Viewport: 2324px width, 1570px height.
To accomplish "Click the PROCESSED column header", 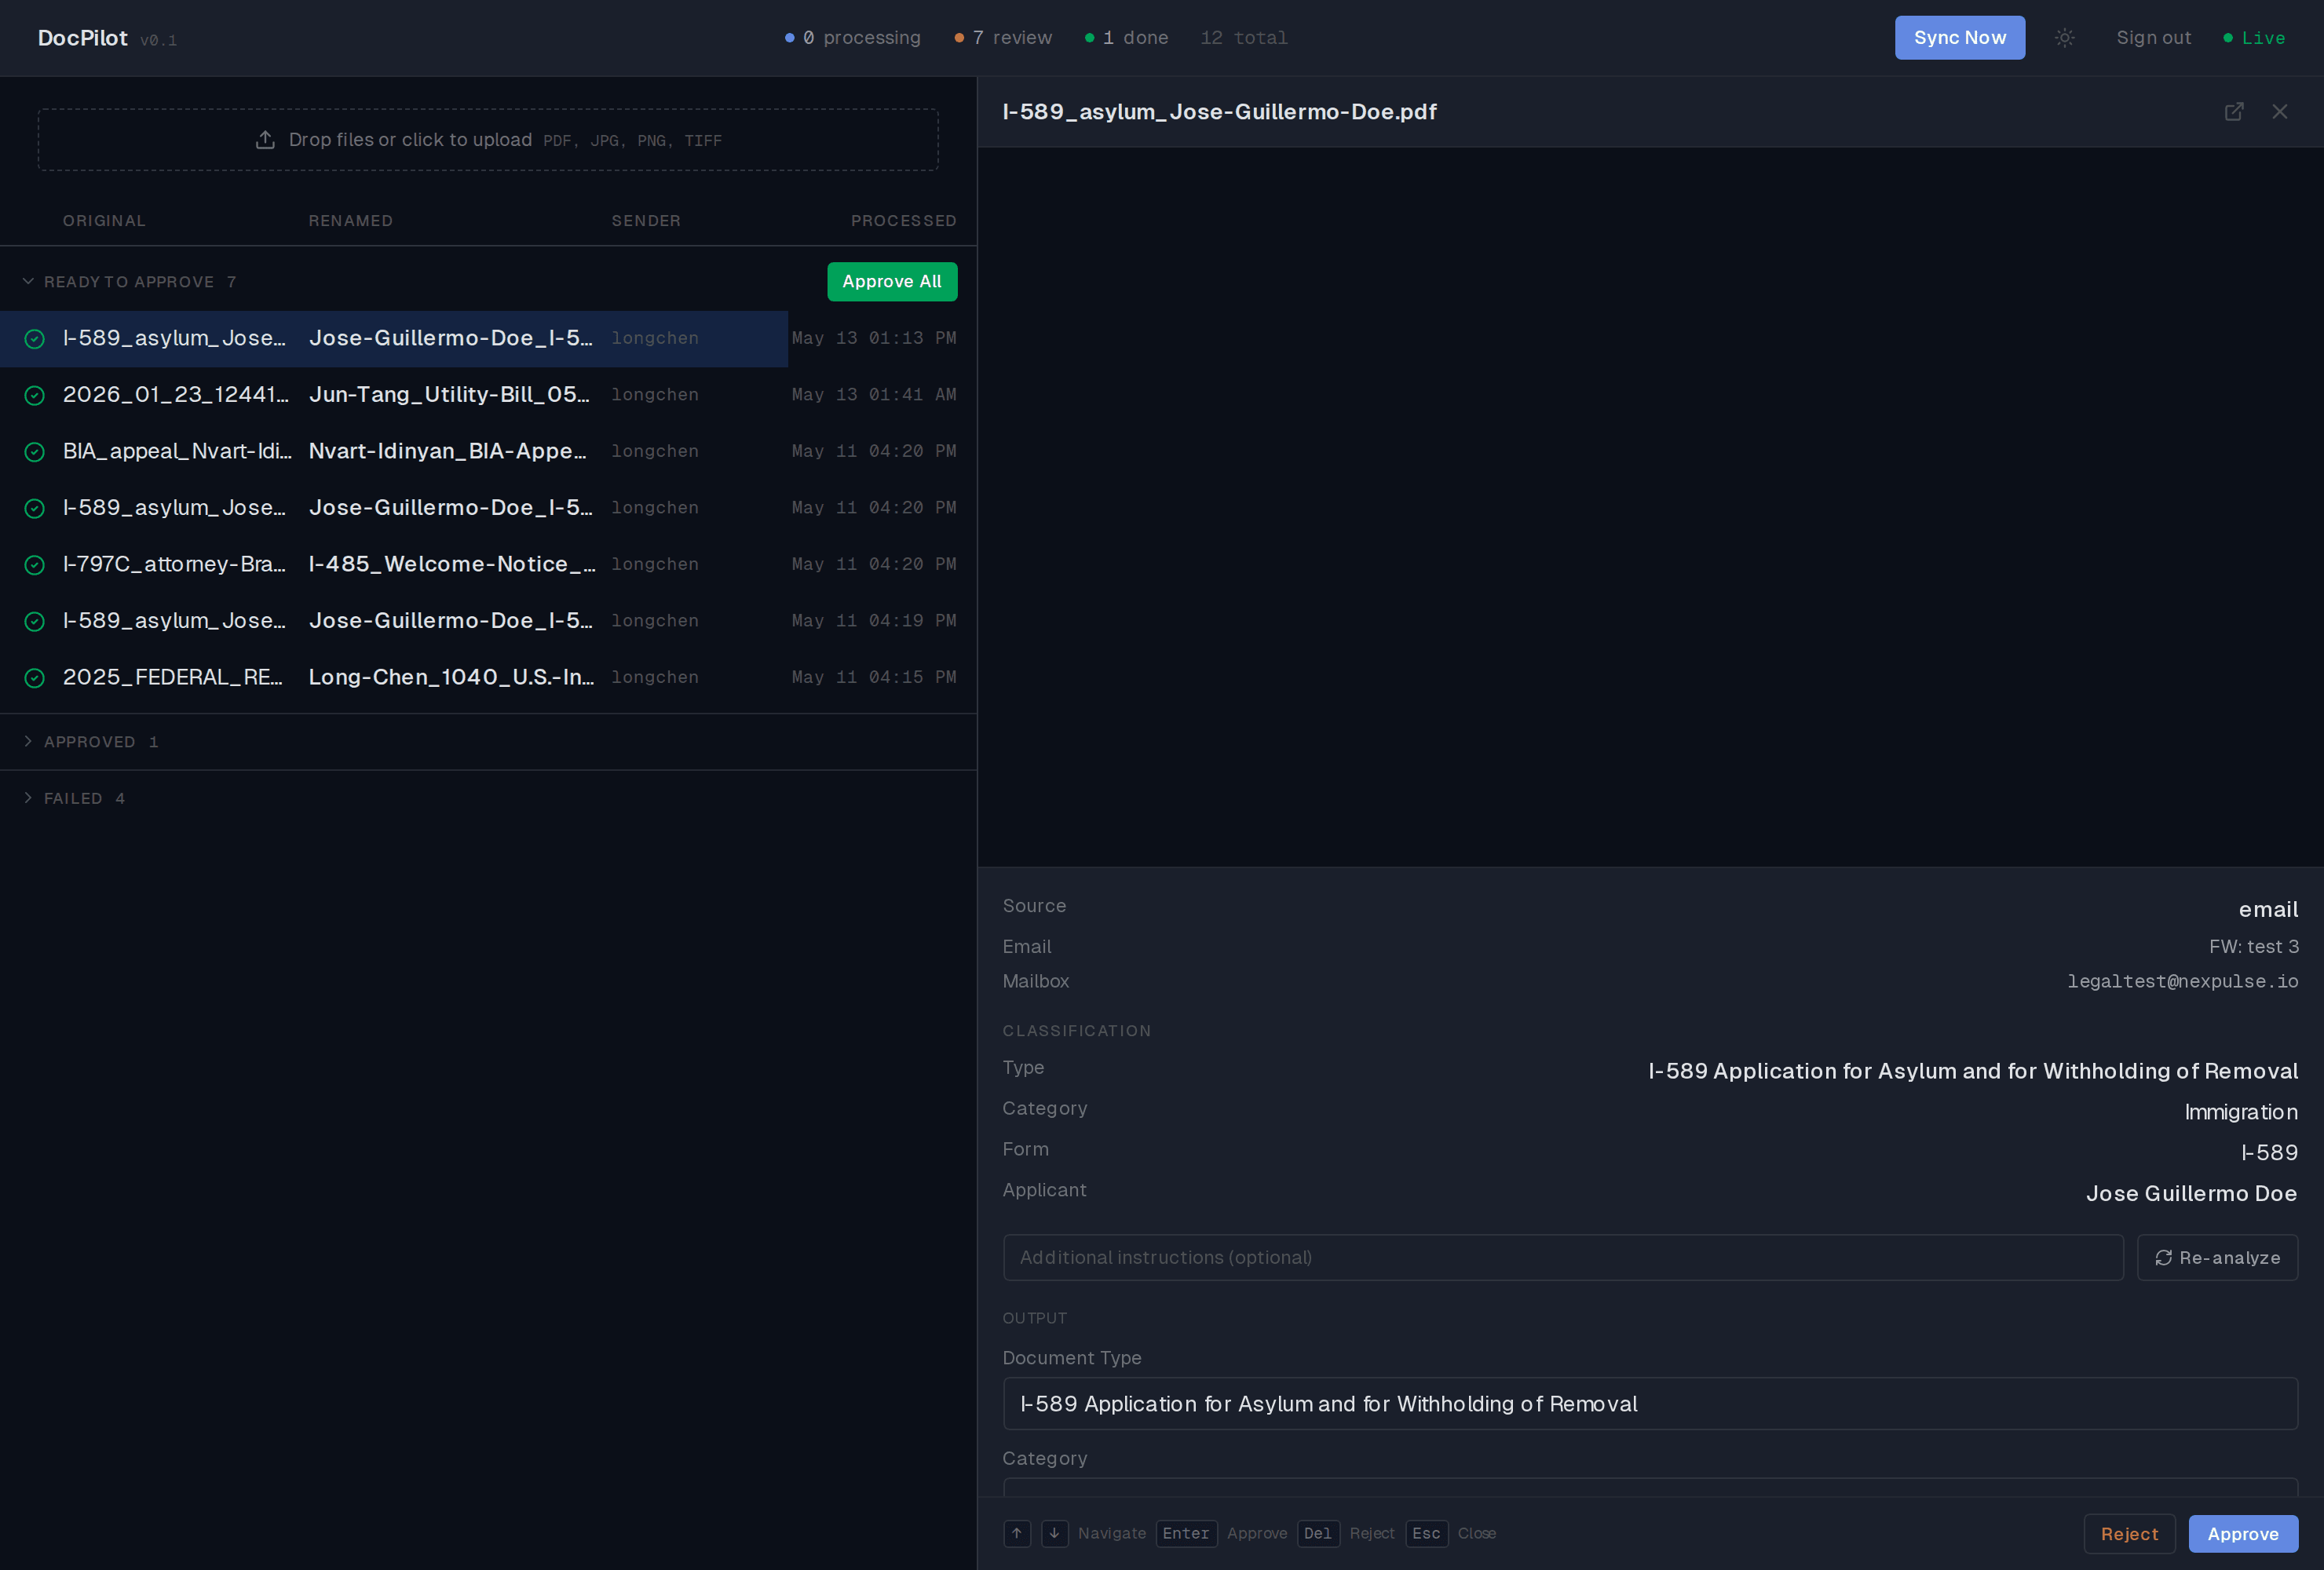I will pyautogui.click(x=903, y=221).
